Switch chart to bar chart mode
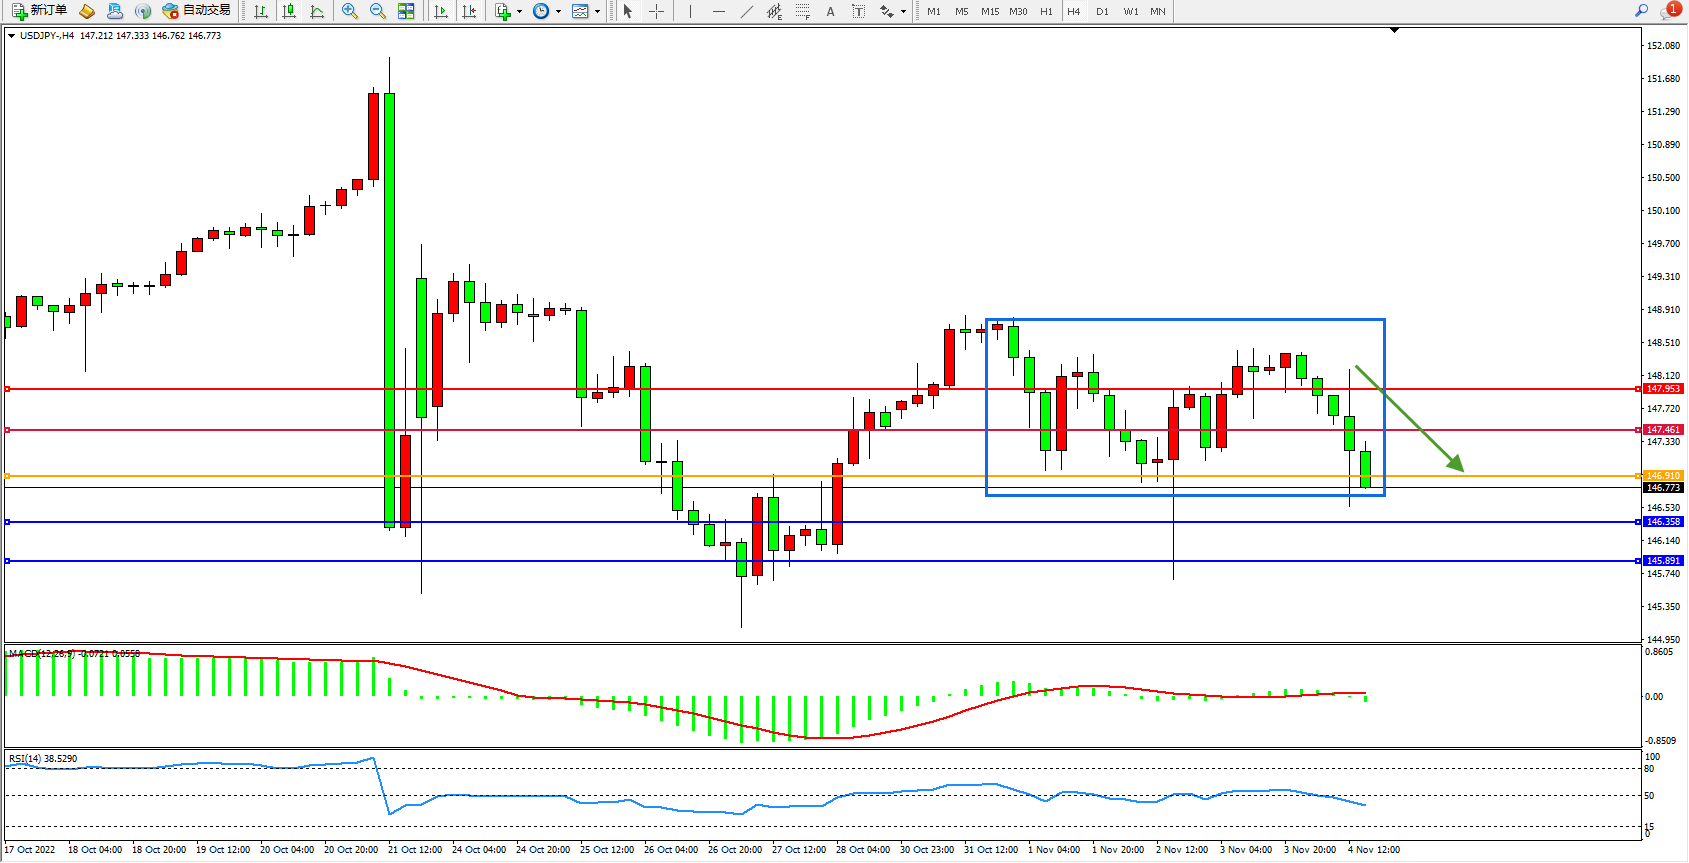 [x=261, y=11]
